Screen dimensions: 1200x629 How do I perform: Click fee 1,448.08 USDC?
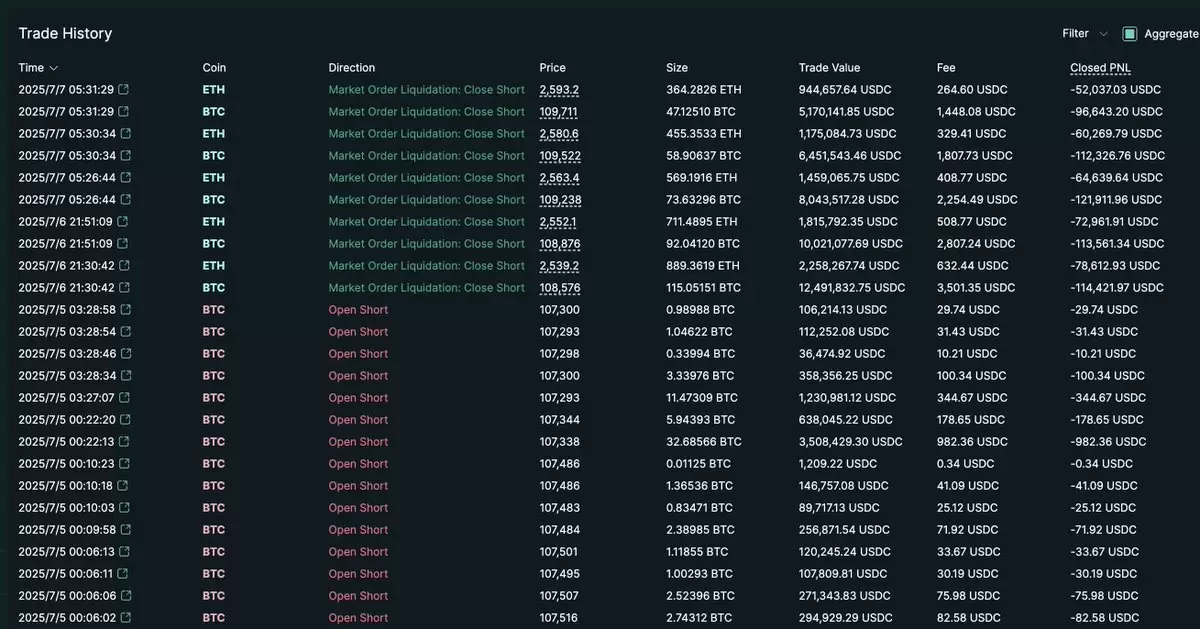coord(976,112)
